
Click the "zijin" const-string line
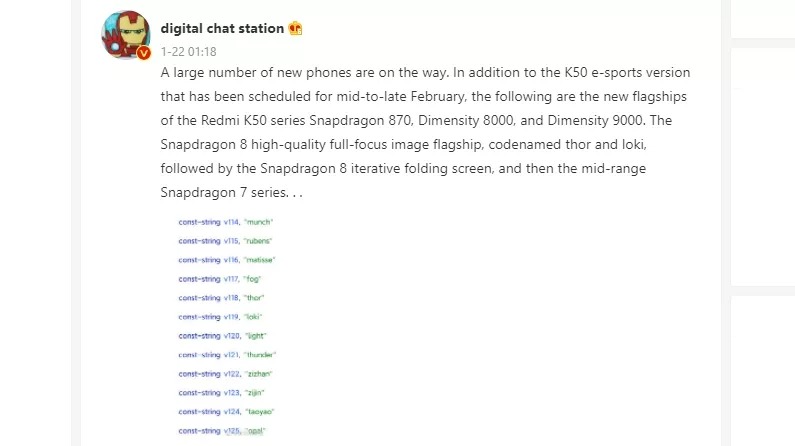pyautogui.click(x=222, y=392)
